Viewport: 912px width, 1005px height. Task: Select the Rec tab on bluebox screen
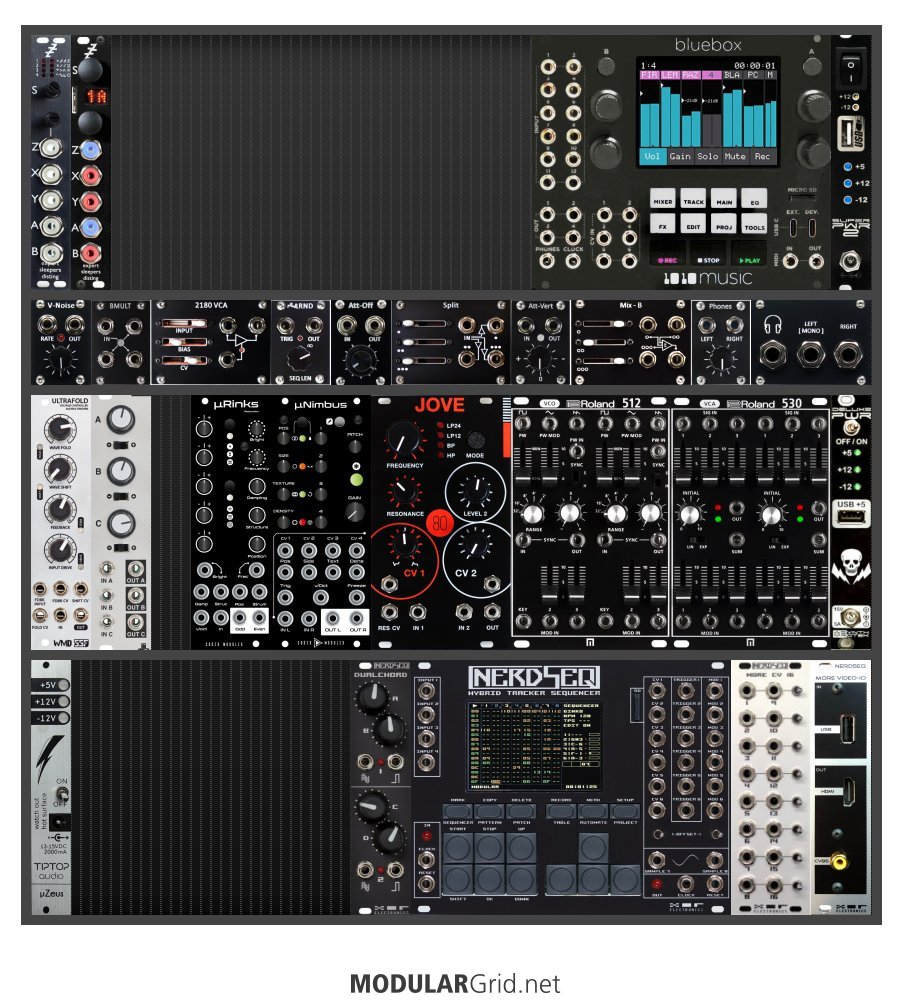coord(762,156)
